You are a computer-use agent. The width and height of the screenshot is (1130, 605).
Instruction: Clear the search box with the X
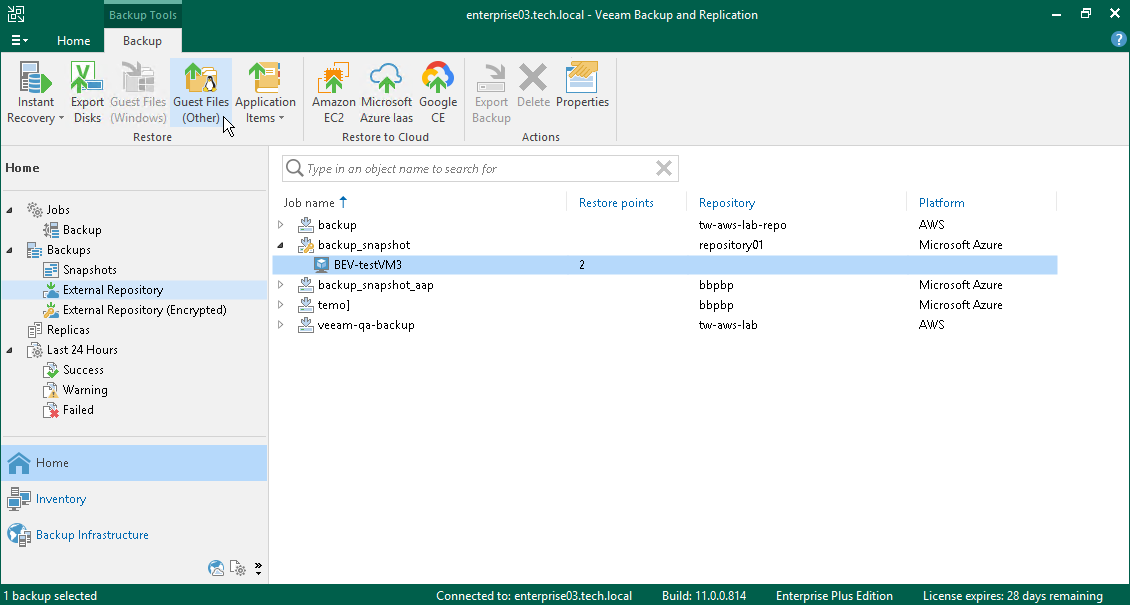[664, 169]
